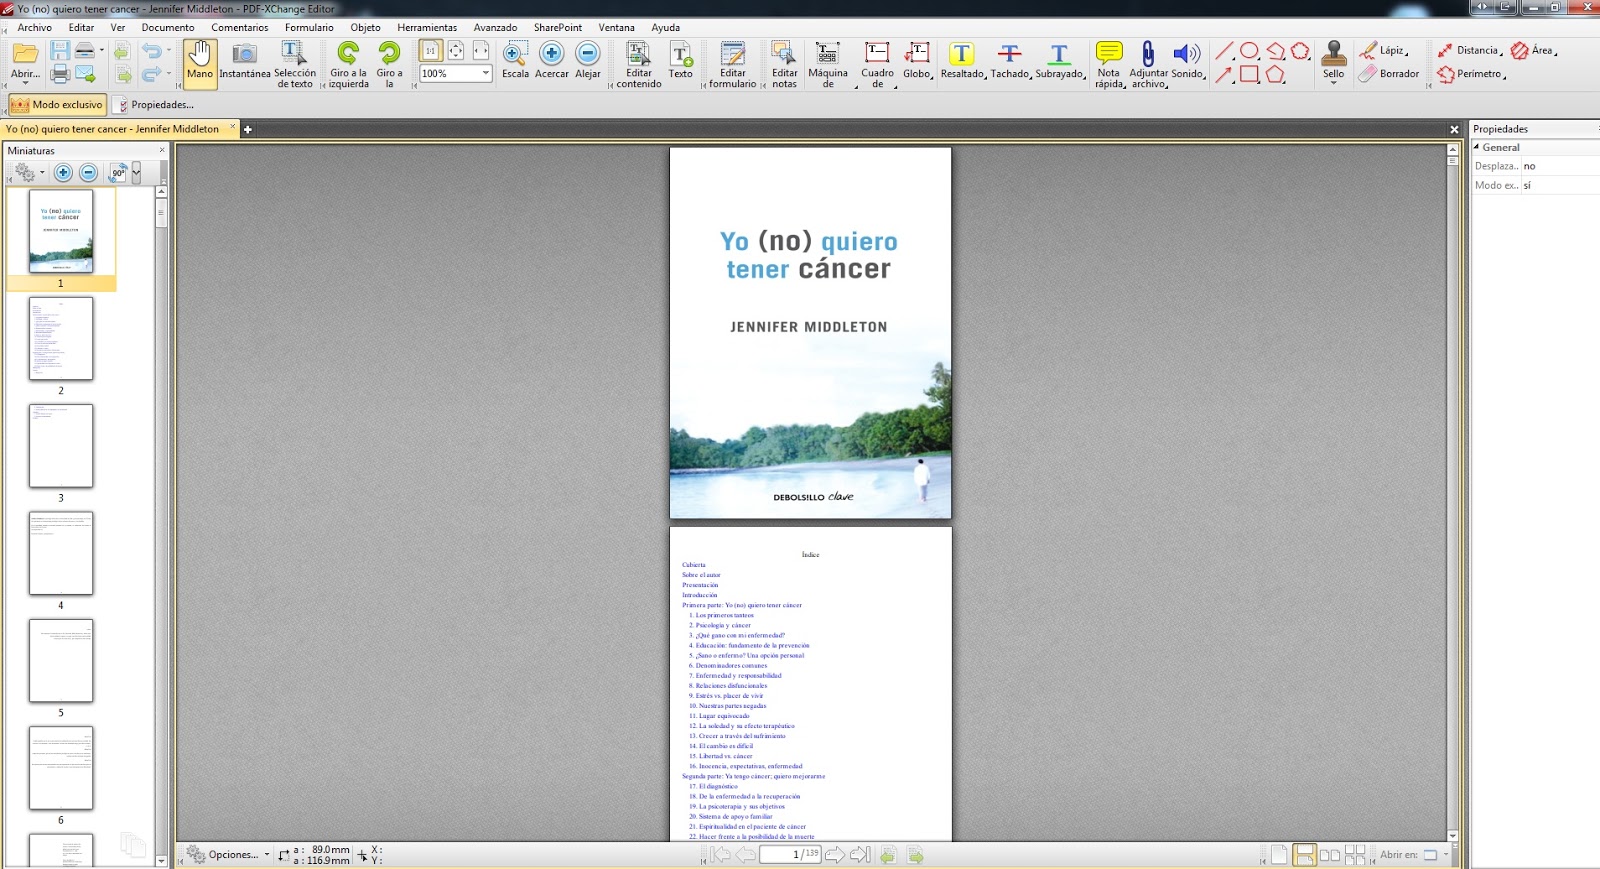Expand the Sello stamp dropdown
The image size is (1600, 869).
tap(1334, 84)
